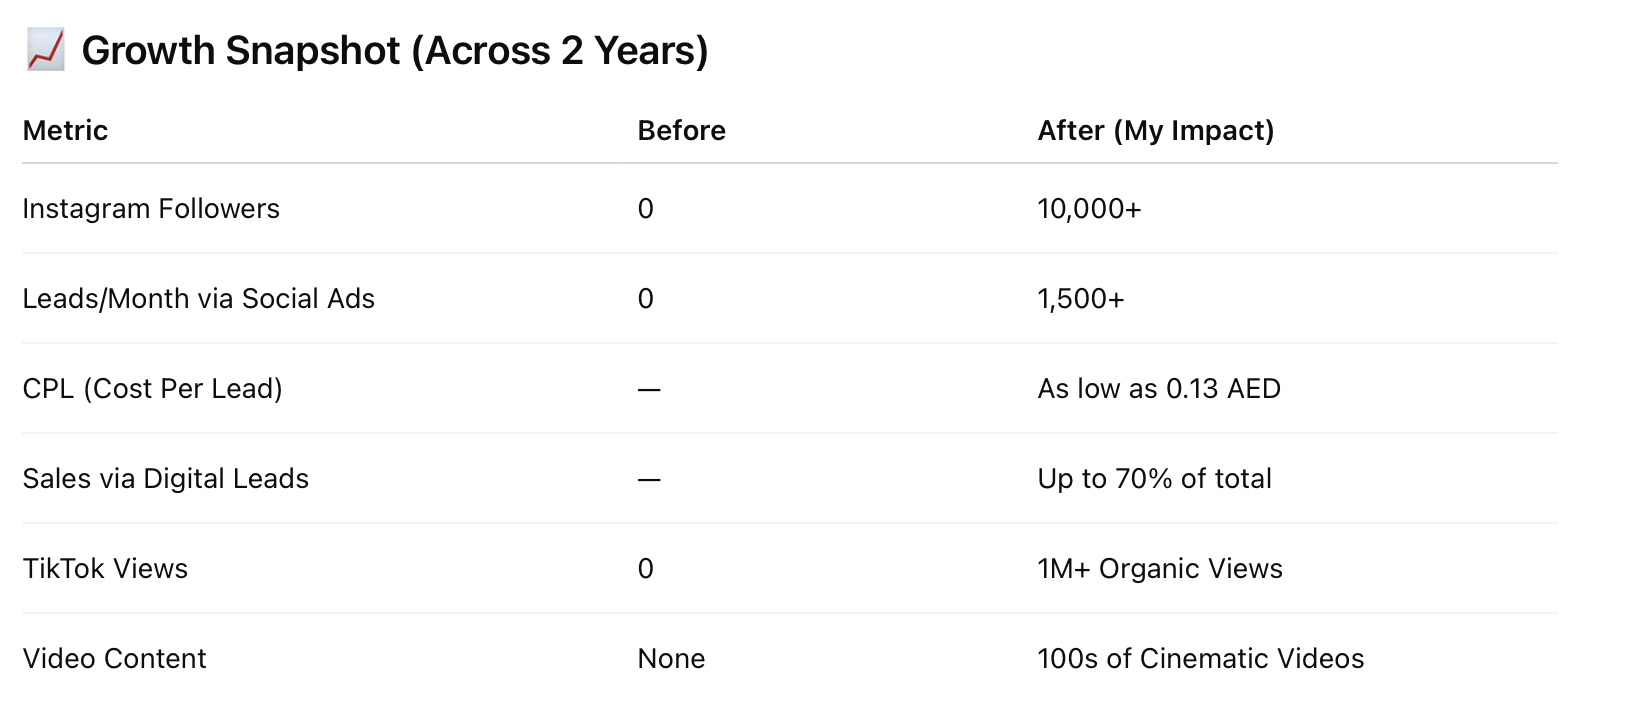
Task: Select the Instagram Followers cell
Action: tap(151, 209)
